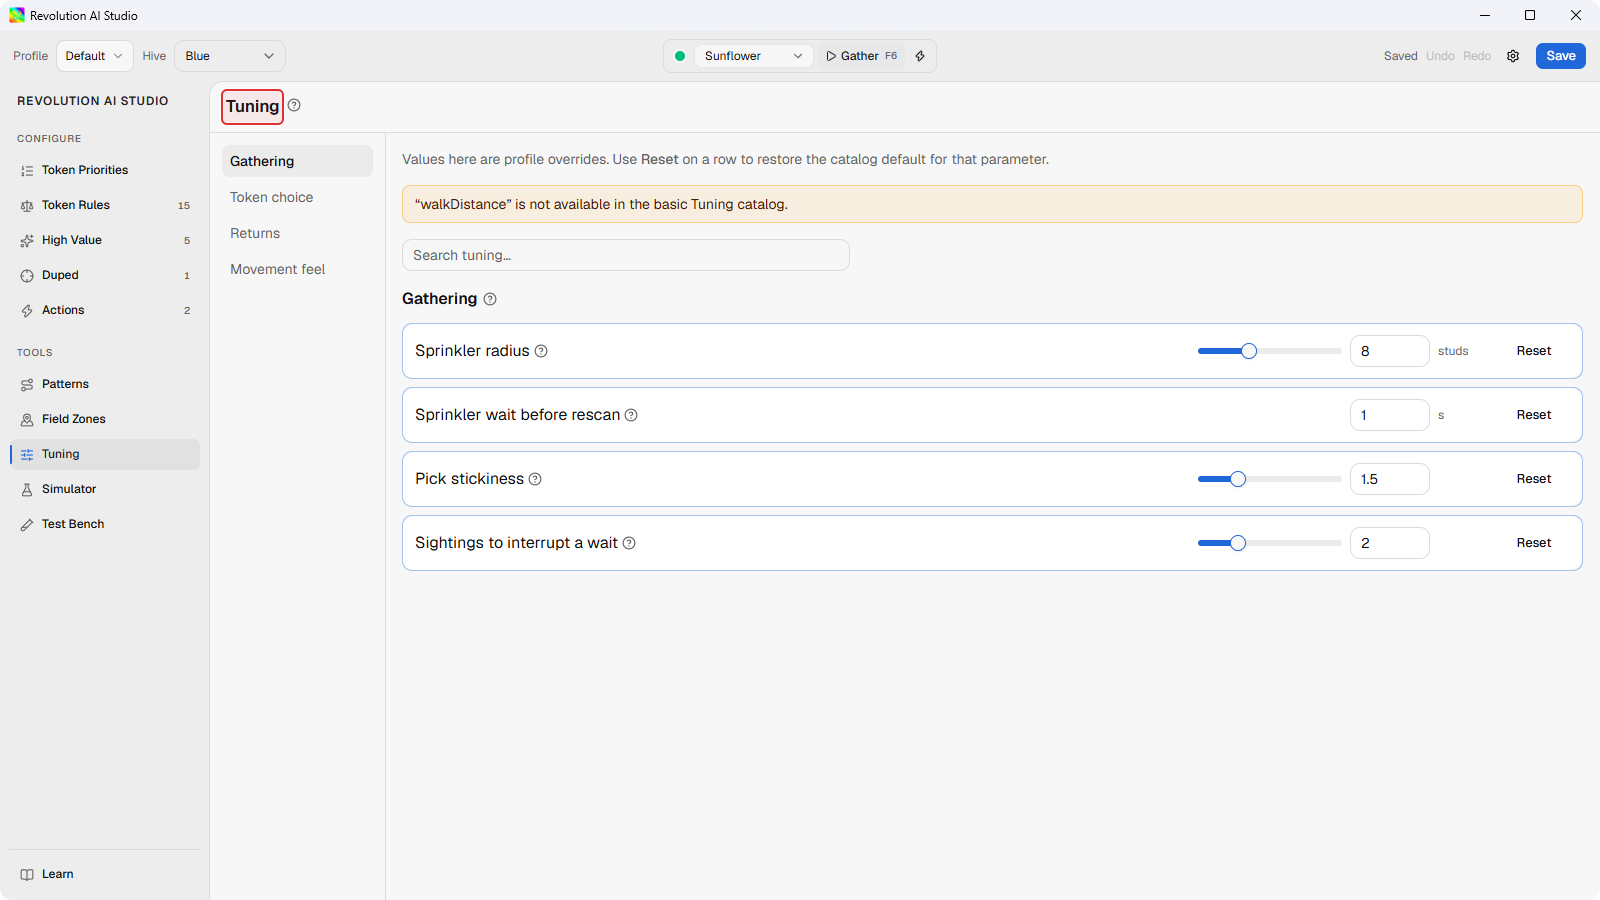
Task: Click help icon beside Gathering section heading
Action: 490,299
